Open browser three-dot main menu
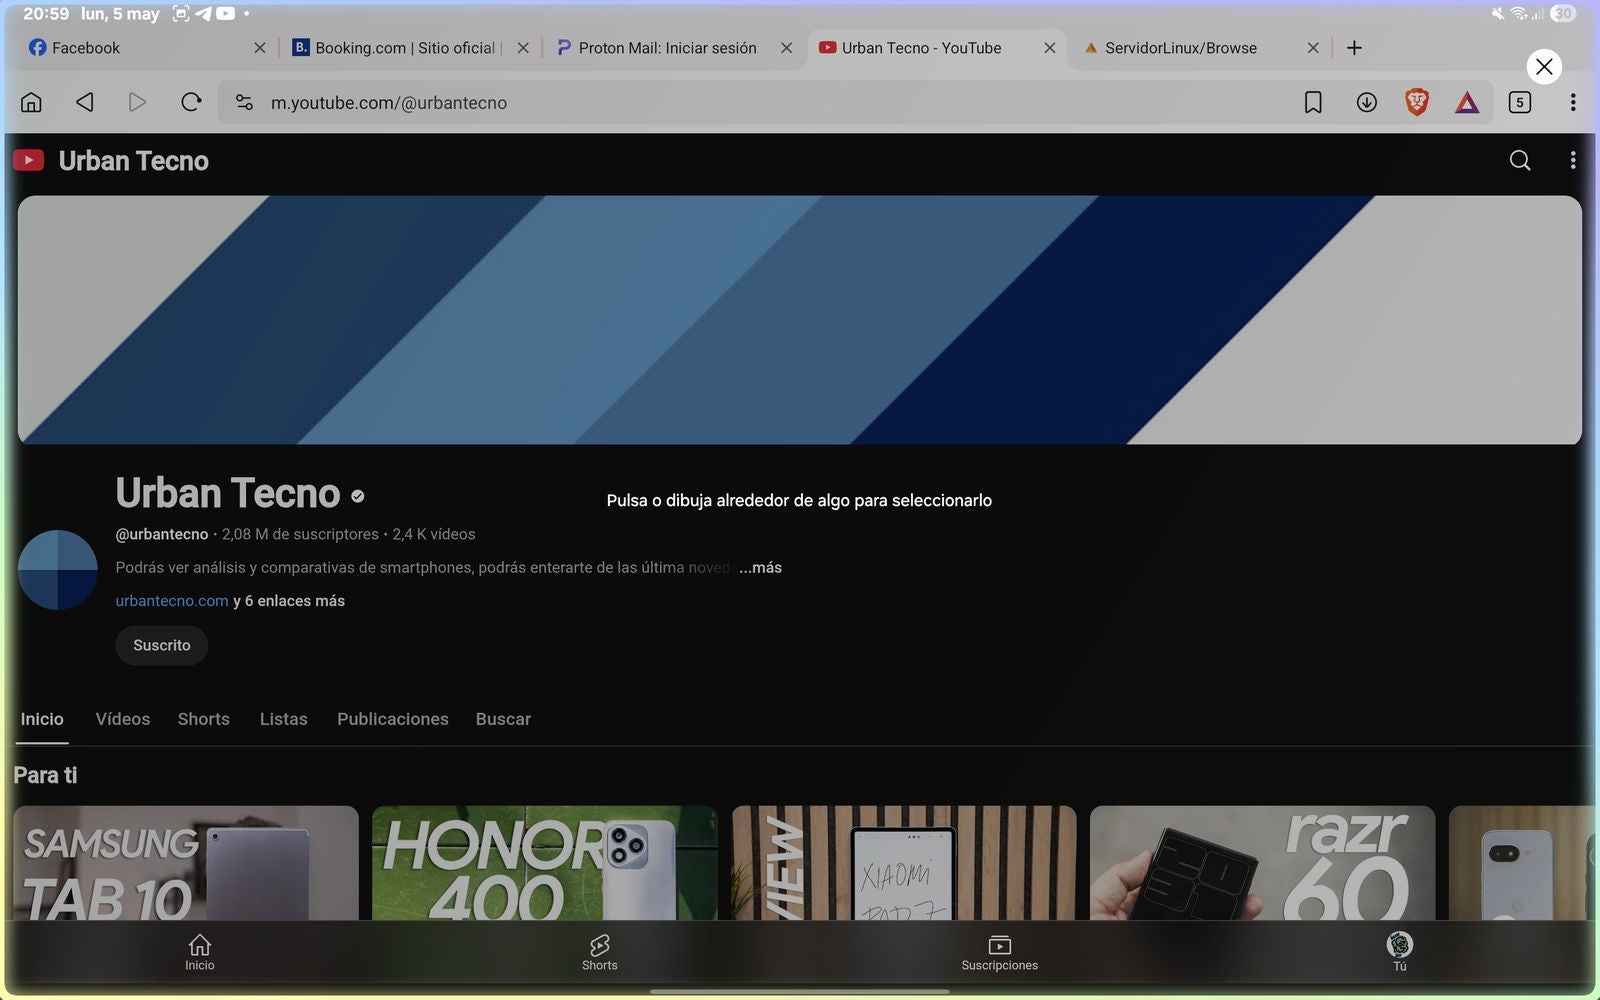 click(x=1573, y=102)
